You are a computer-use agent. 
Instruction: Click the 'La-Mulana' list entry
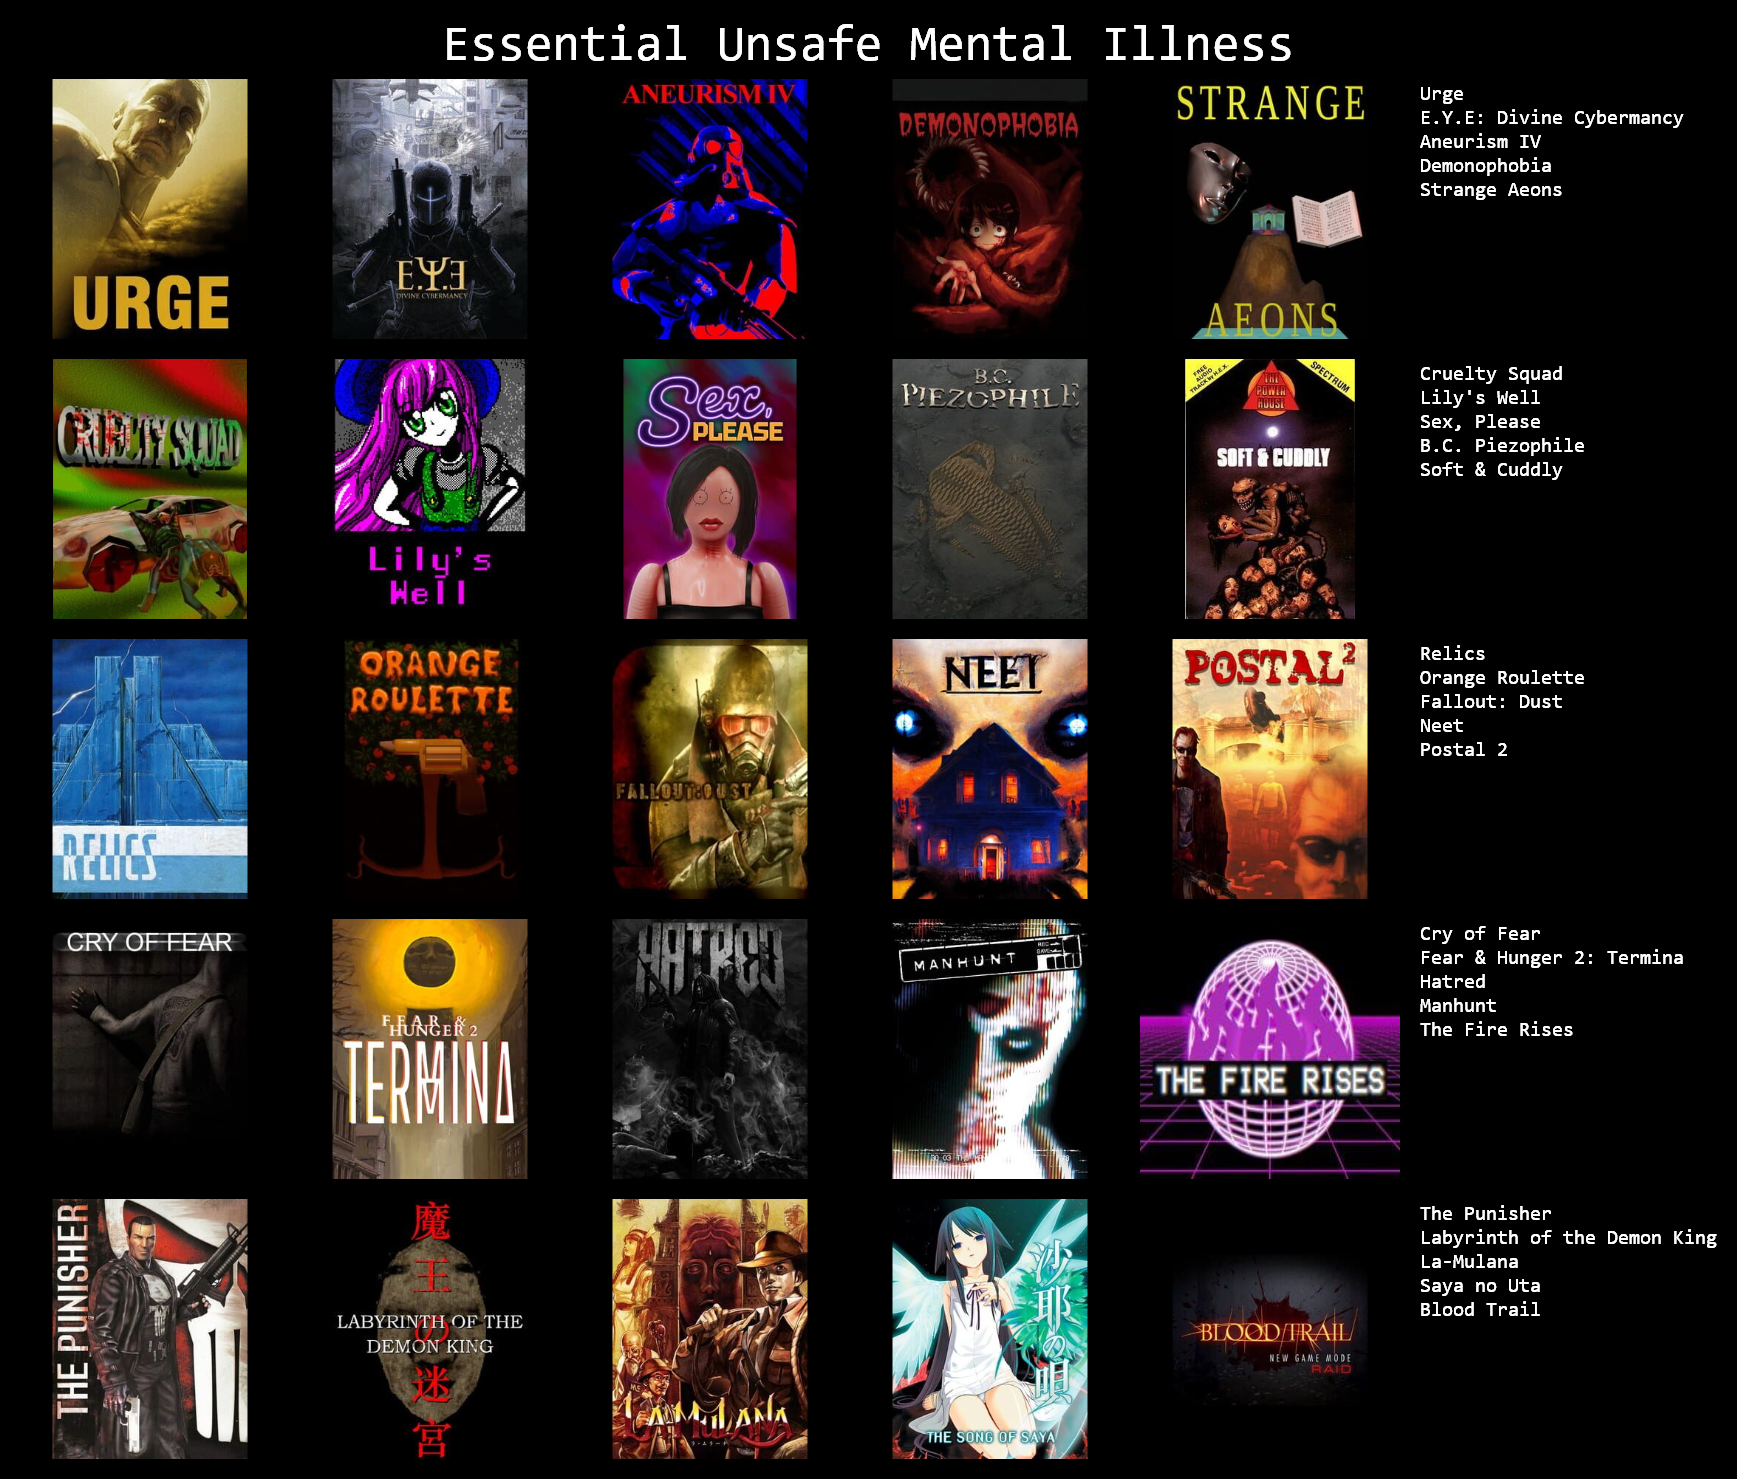tap(1468, 1262)
